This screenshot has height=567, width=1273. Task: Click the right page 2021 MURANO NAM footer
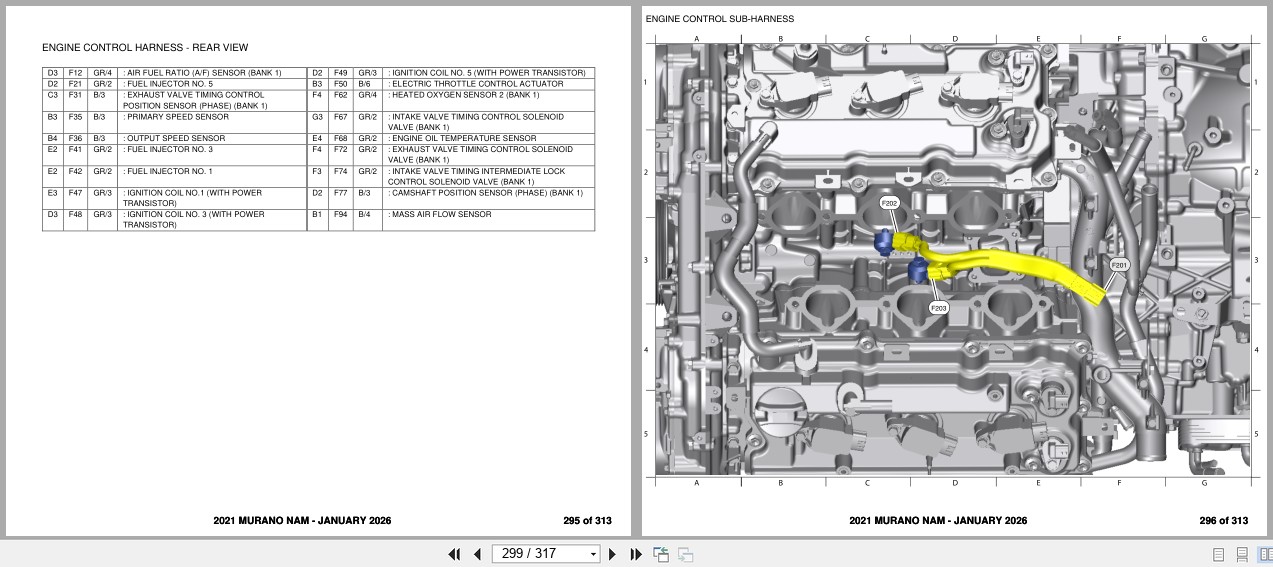938,520
